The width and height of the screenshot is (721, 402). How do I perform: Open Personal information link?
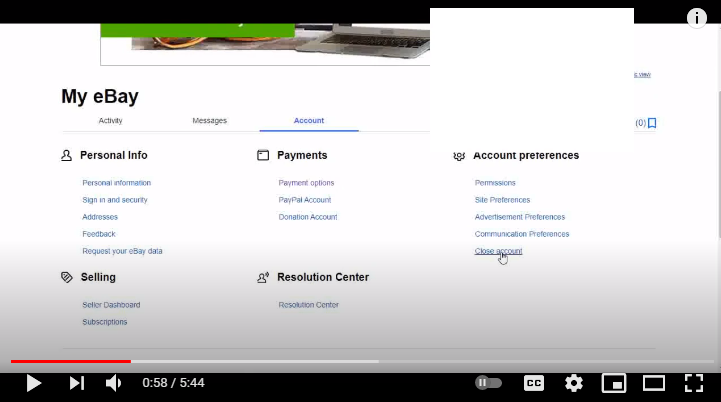coord(116,183)
